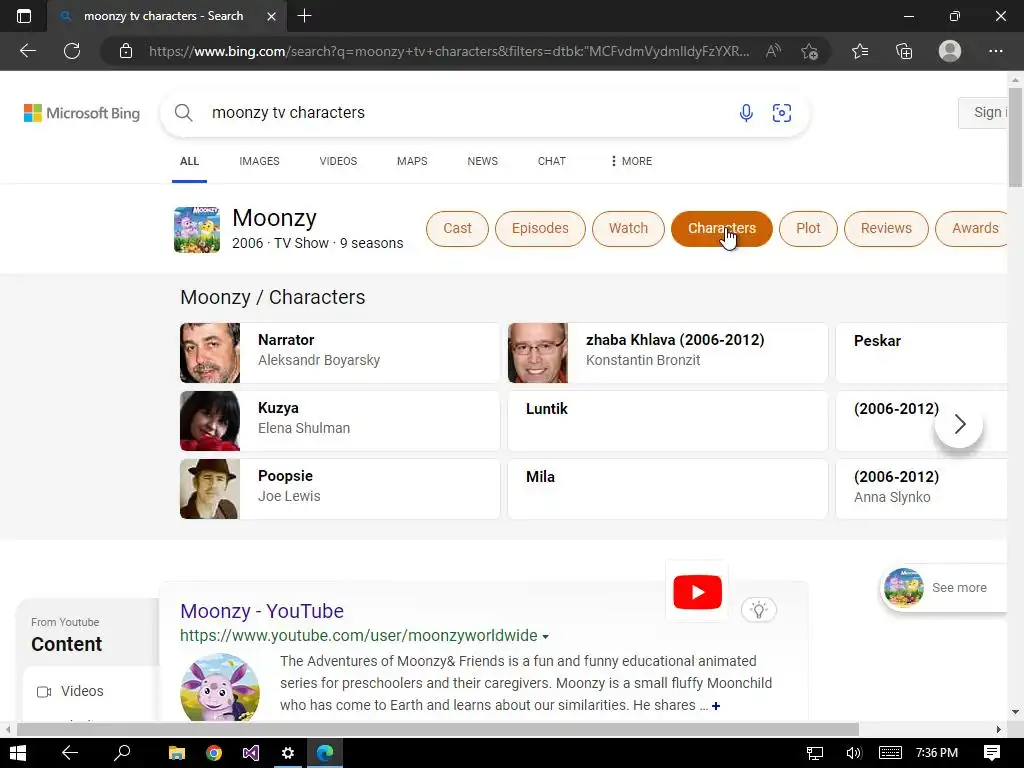The width and height of the screenshot is (1024, 768).
Task: Open Collections icon in toolbar
Action: [x=904, y=51]
